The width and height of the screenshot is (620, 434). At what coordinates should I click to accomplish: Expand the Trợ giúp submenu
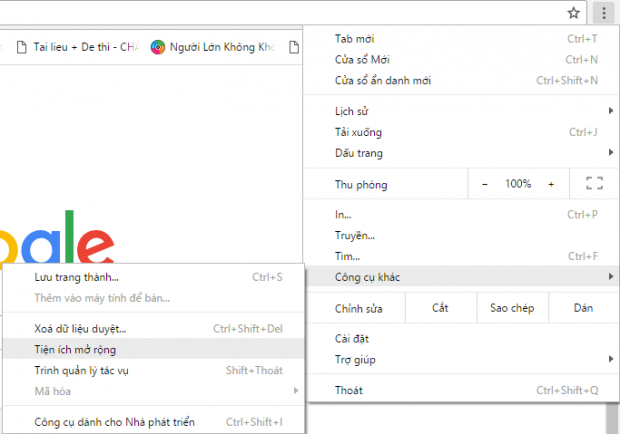tap(462, 359)
